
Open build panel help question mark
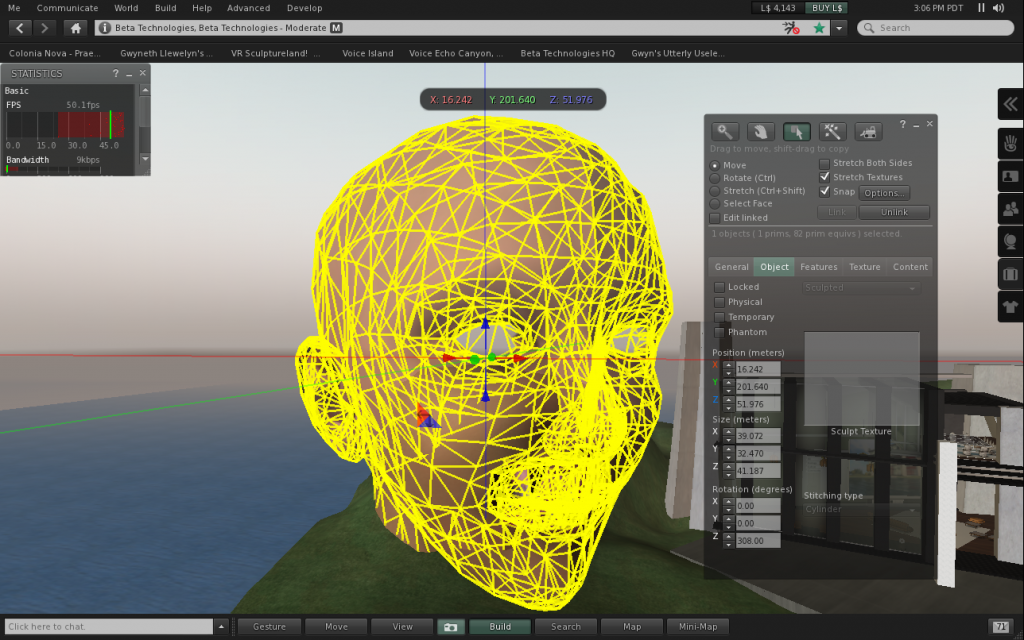903,124
